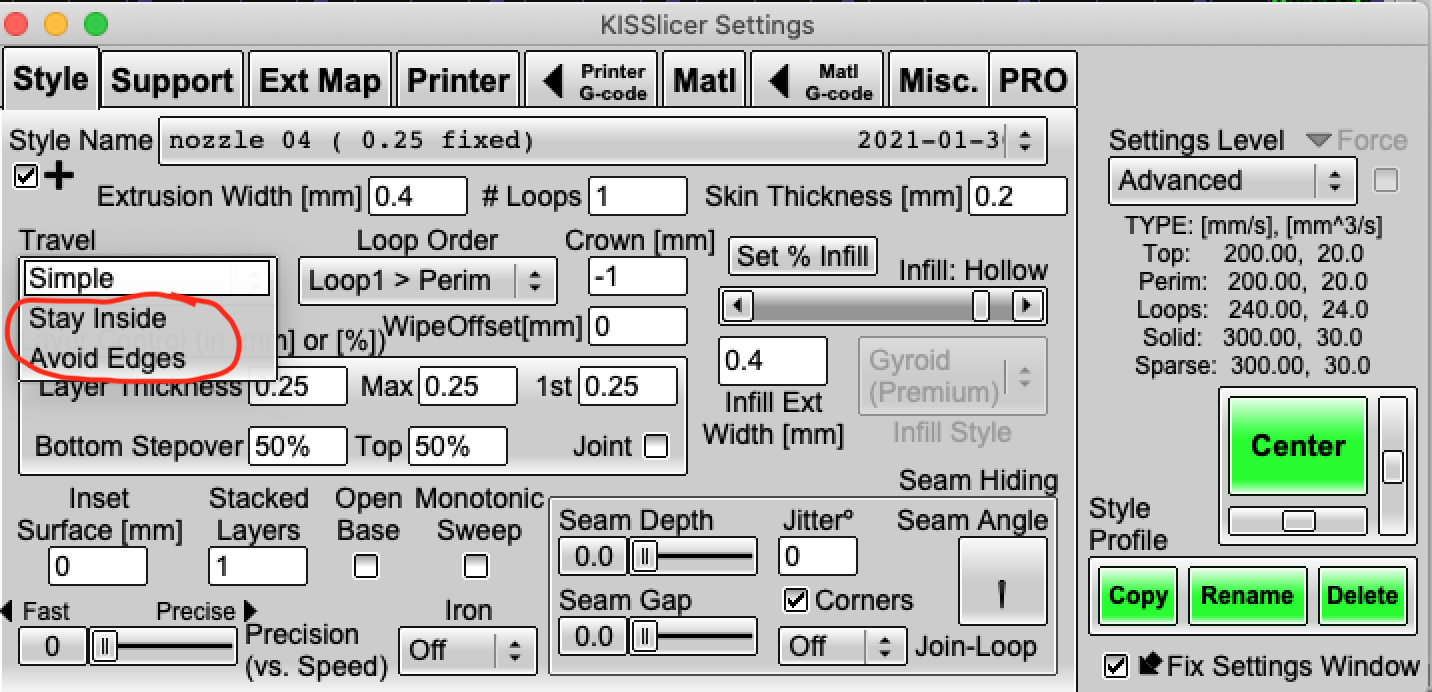1432x692 pixels.
Task: Click the Precise right-arrow by Precision slider
Action: pos(251,610)
